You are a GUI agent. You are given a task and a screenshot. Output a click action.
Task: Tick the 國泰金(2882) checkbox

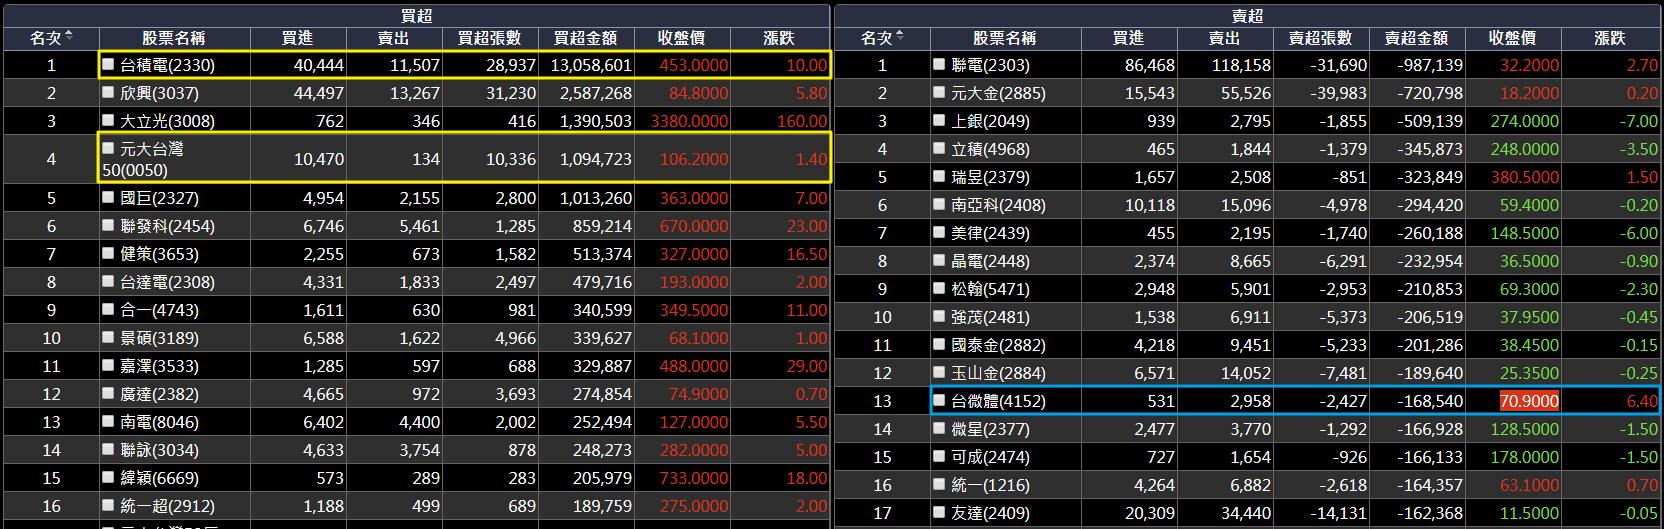point(939,344)
